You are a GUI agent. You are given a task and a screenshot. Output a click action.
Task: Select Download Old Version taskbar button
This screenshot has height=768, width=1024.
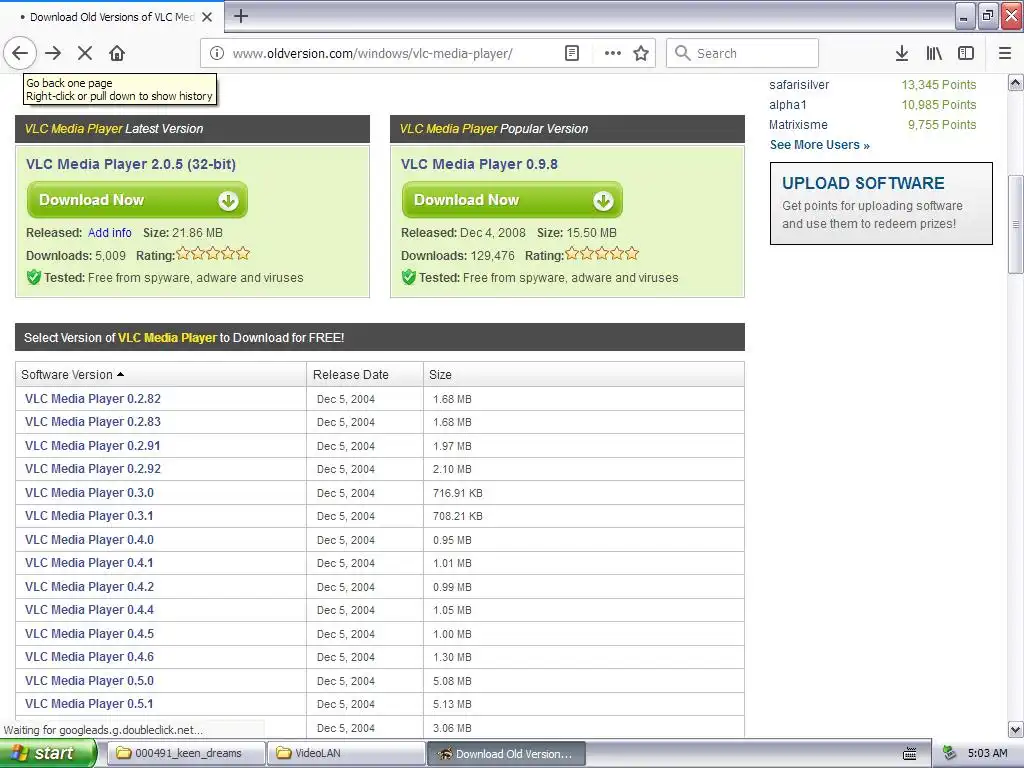point(506,754)
